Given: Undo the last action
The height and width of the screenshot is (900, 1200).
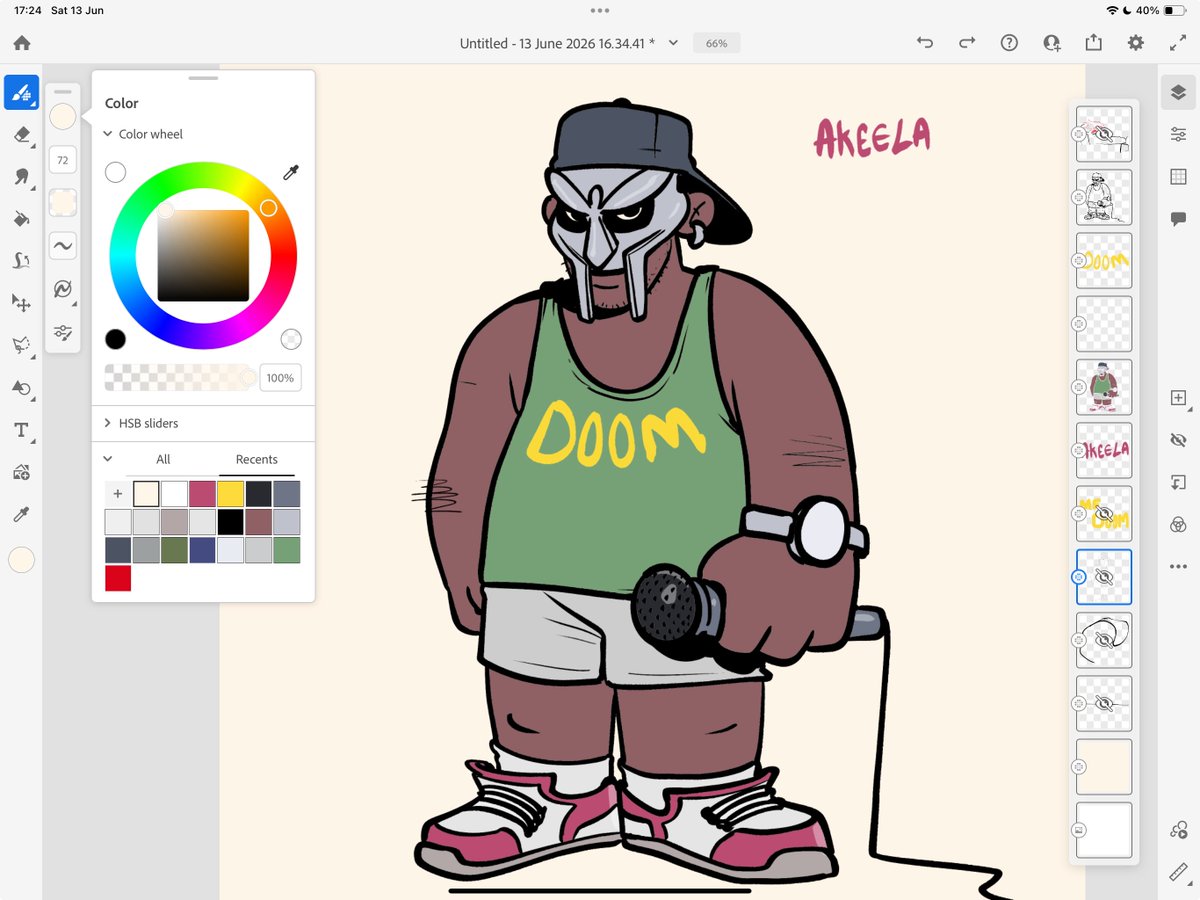Looking at the screenshot, I should tap(925, 43).
